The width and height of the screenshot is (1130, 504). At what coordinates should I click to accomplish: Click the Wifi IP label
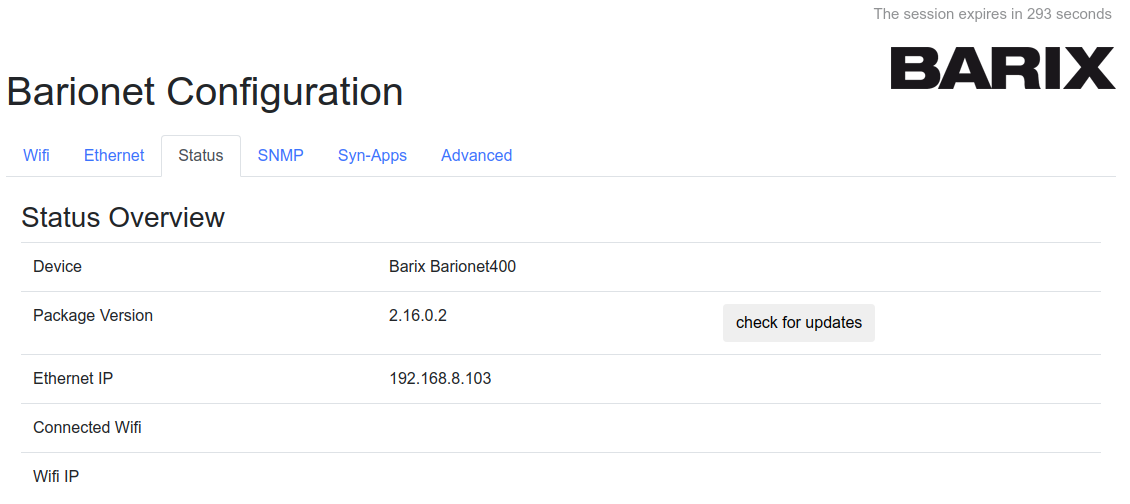point(56,477)
